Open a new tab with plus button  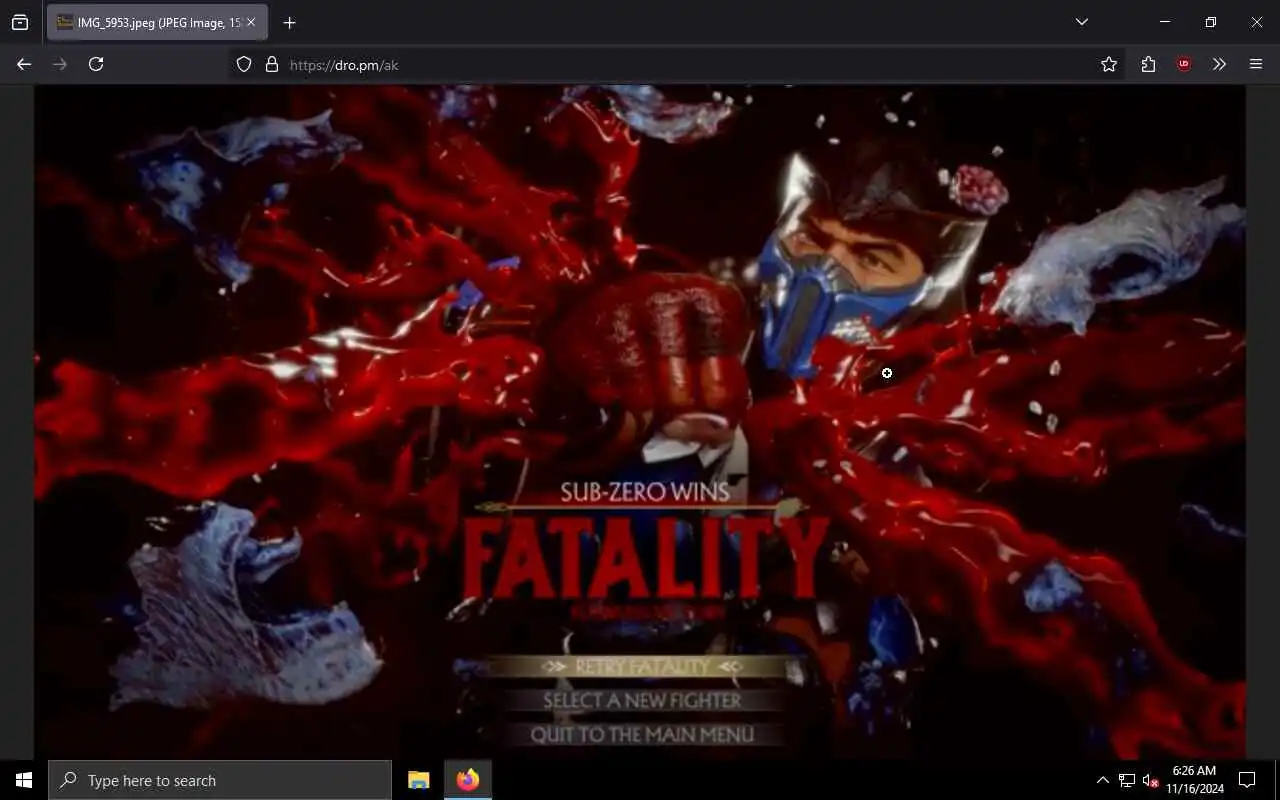pyautogui.click(x=290, y=22)
